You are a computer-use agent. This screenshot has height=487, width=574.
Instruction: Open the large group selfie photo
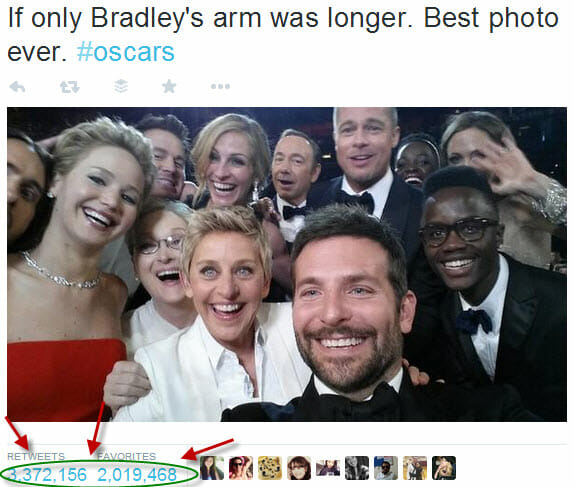point(287,264)
